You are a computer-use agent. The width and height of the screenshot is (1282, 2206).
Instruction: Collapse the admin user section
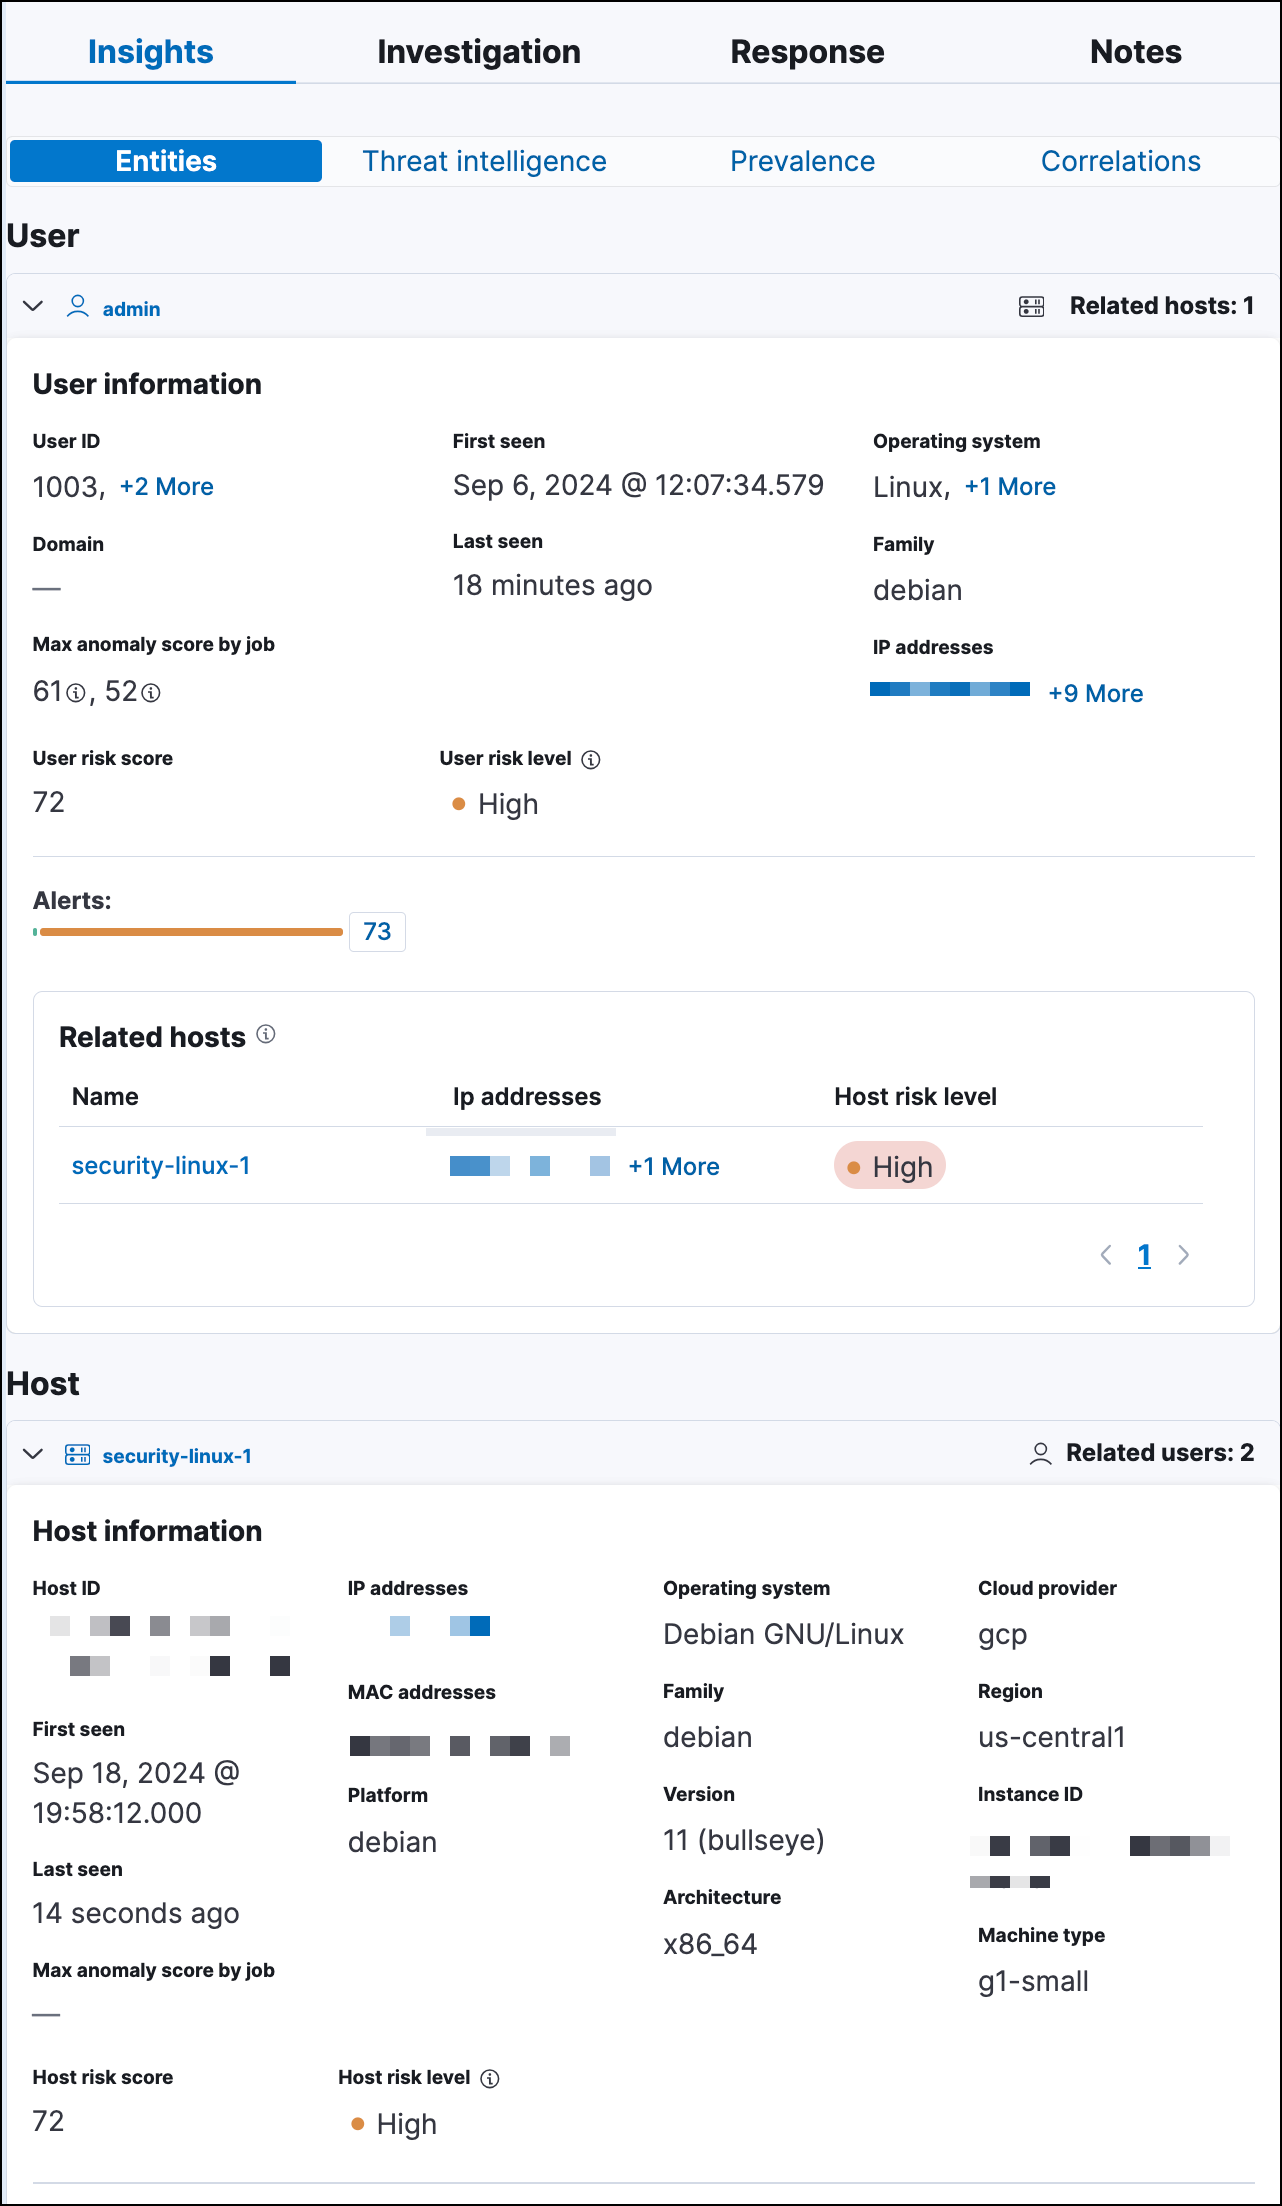click(x=33, y=306)
